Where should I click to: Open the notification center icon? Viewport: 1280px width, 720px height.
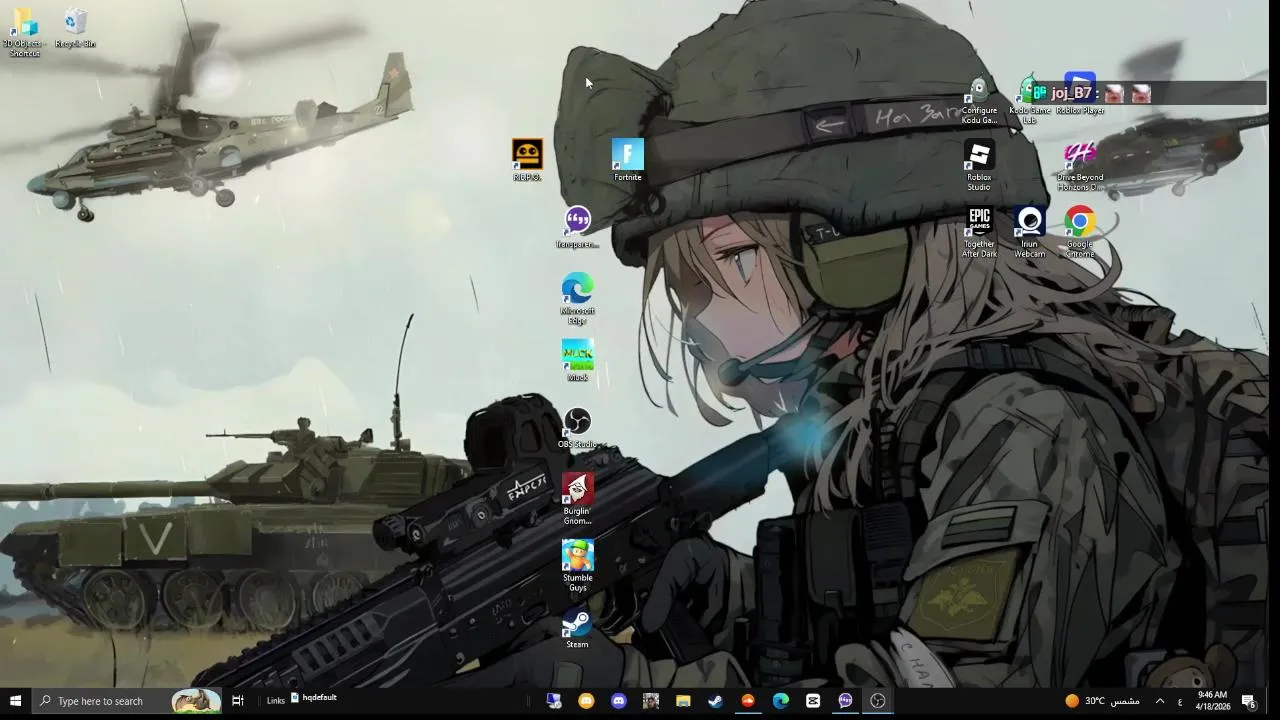1249,701
